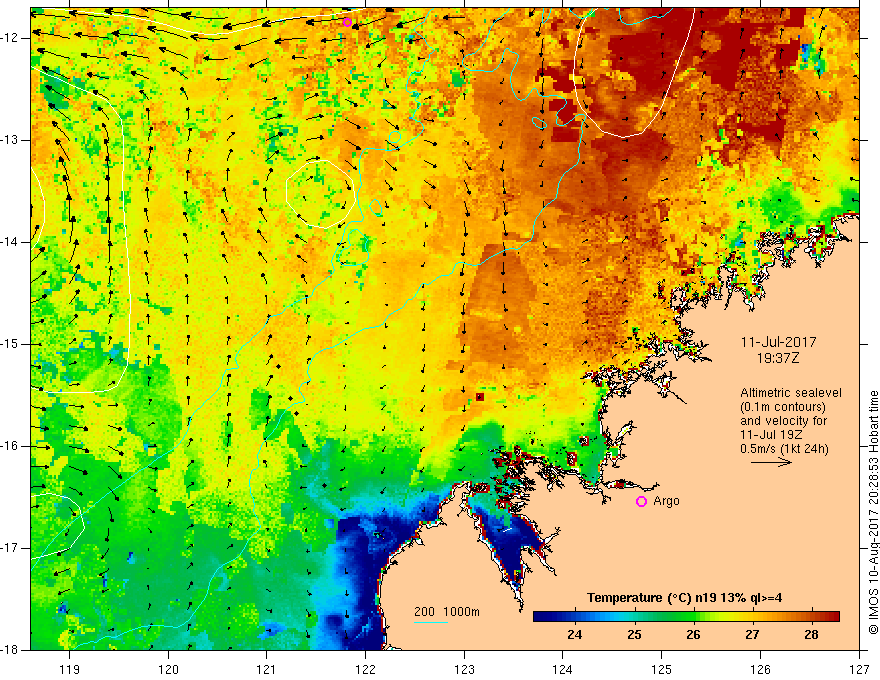Click the '120' longitude axis label
This screenshot has width=880, height=680.
(x=168, y=669)
